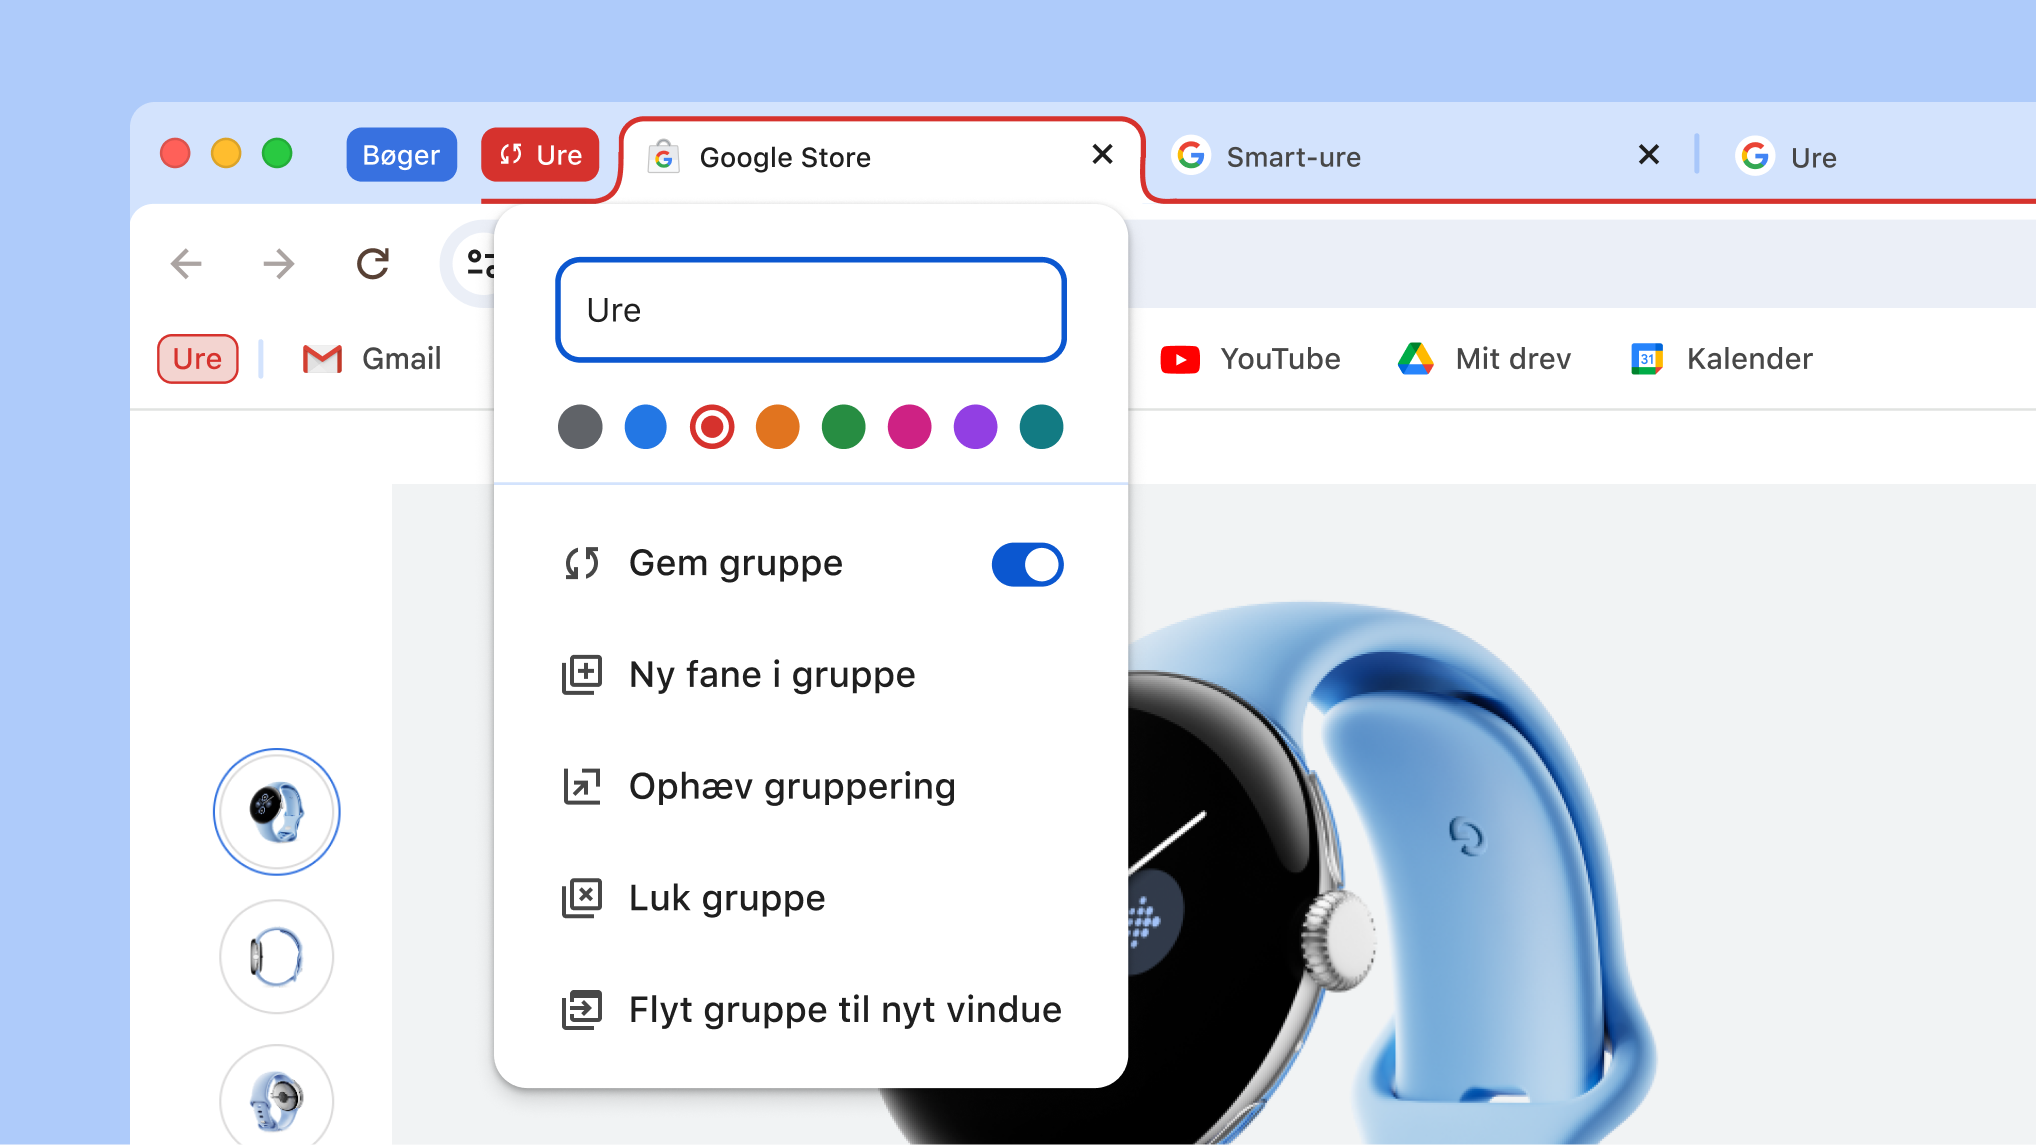Viewport: 2036px width, 1145px height.
Task: Click the Bøger tab group label
Action: 401,154
